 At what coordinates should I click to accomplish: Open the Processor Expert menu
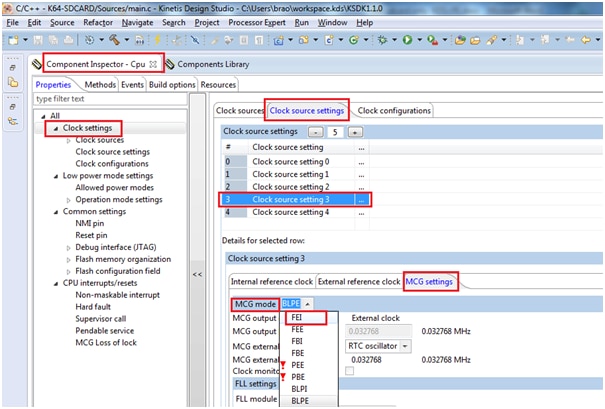[x=259, y=22]
